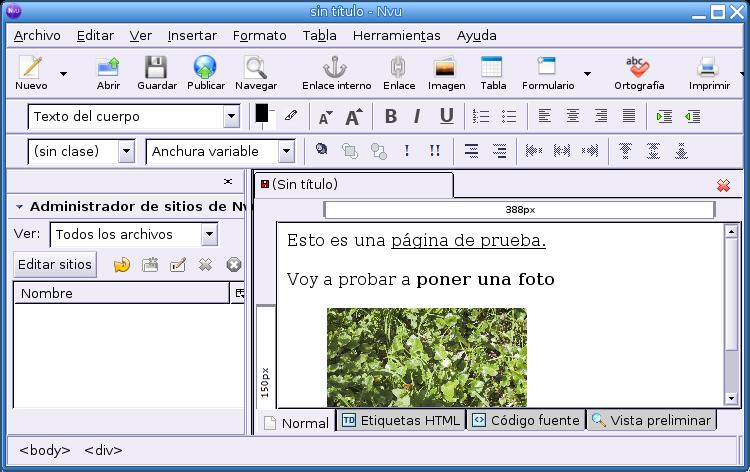Open the Archivo menu
This screenshot has height=472, width=750.
[37, 36]
